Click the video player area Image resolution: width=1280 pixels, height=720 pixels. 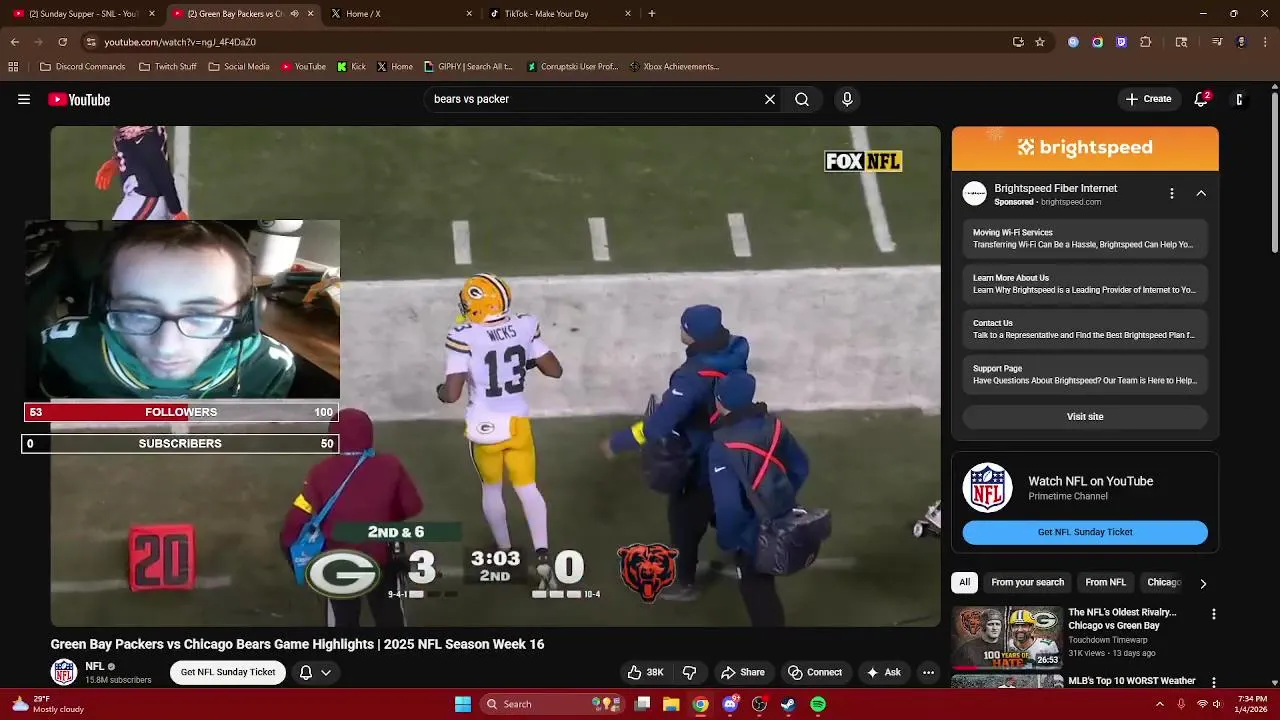click(x=495, y=376)
